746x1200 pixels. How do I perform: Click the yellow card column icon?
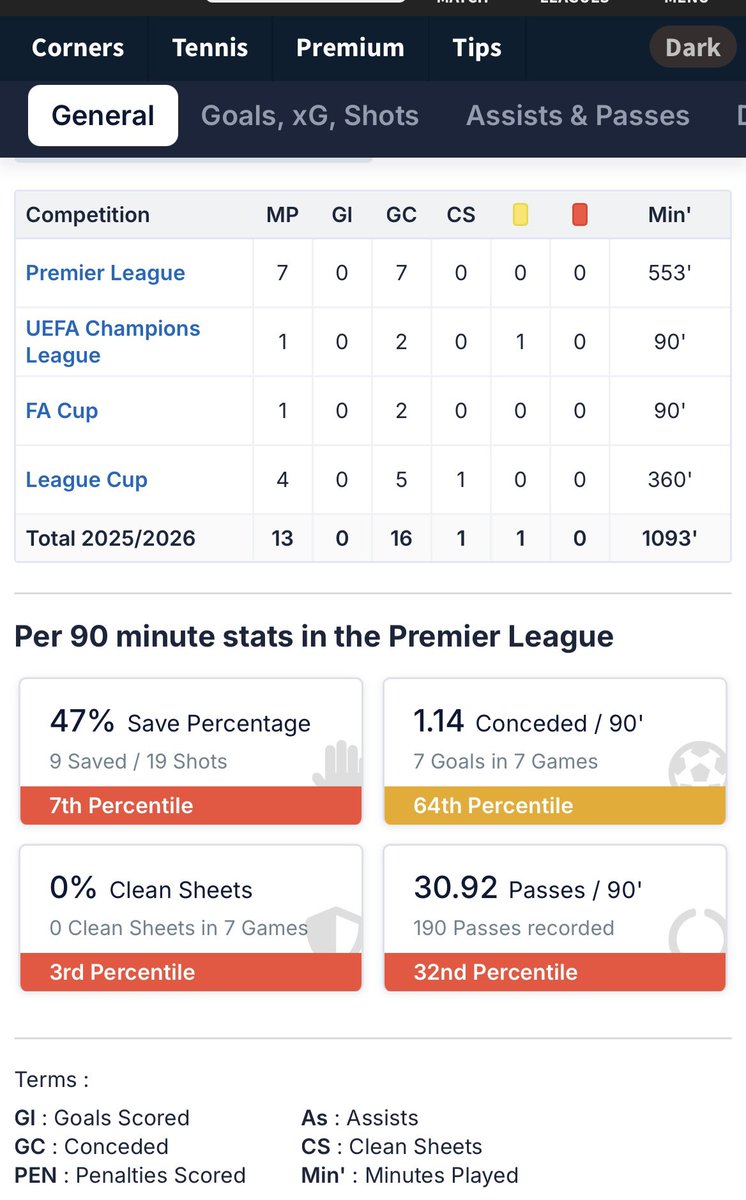[520, 214]
